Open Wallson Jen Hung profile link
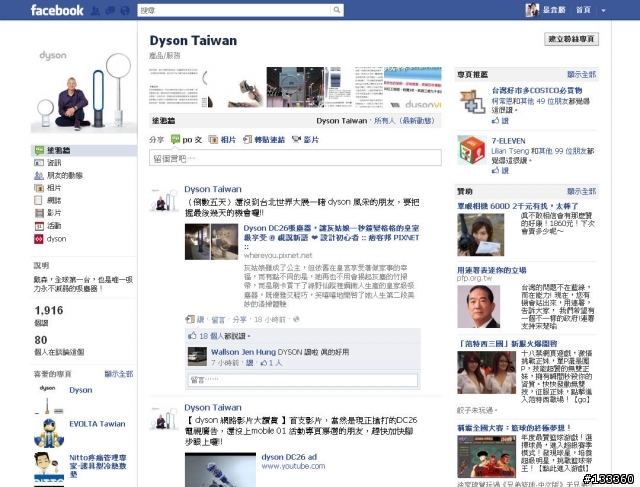This screenshot has height=487, width=640. [x=243, y=352]
